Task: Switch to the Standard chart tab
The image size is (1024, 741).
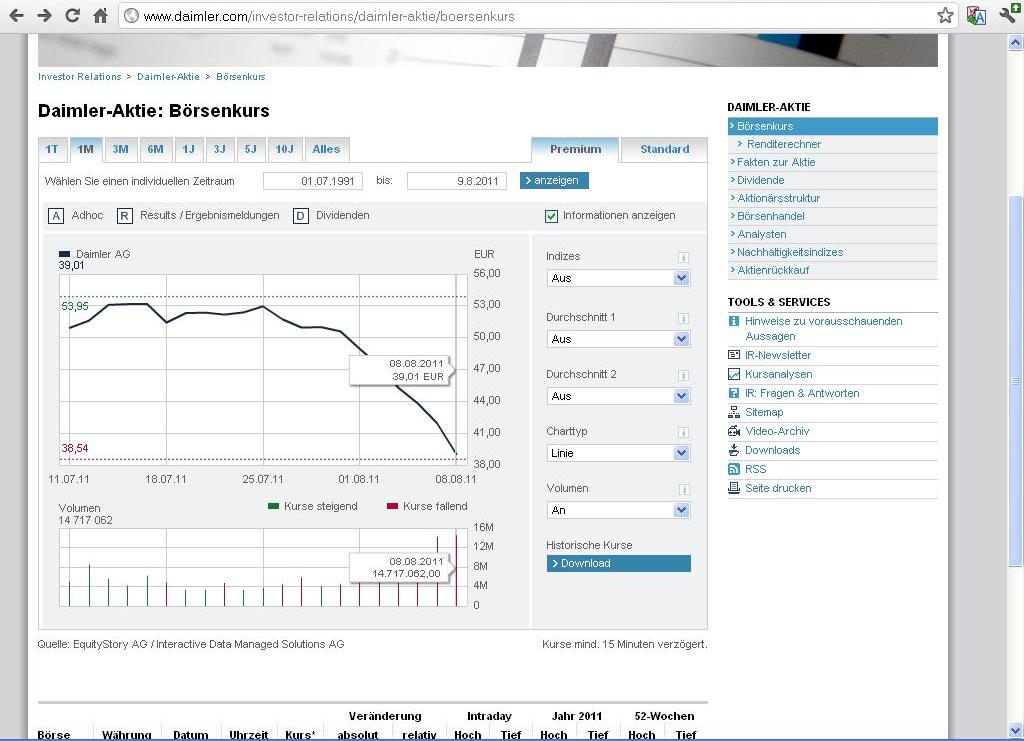Action: click(x=664, y=150)
